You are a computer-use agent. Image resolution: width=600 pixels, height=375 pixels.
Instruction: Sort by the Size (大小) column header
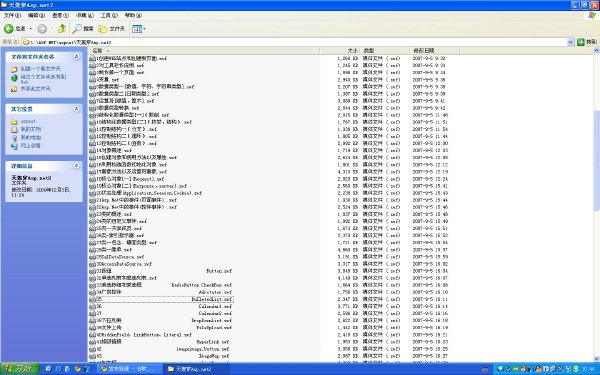[340, 51]
